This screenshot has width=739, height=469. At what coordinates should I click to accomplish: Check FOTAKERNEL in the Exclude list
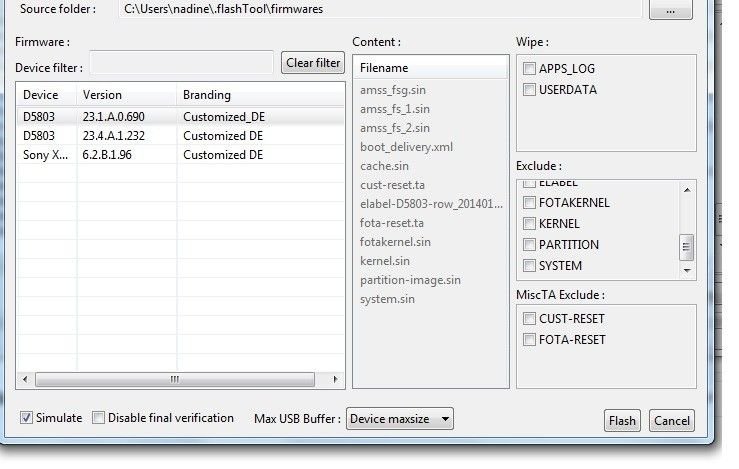(x=529, y=203)
